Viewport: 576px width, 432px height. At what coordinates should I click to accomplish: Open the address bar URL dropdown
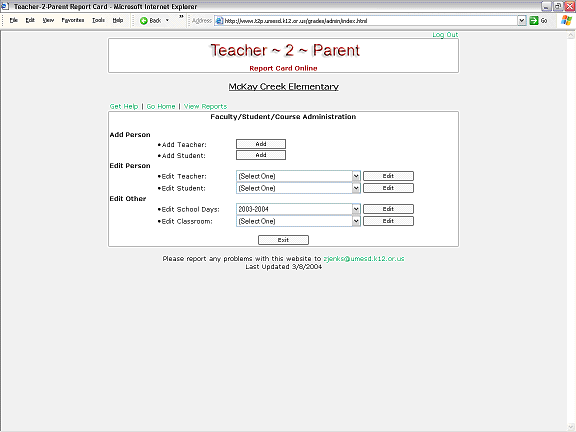point(522,21)
